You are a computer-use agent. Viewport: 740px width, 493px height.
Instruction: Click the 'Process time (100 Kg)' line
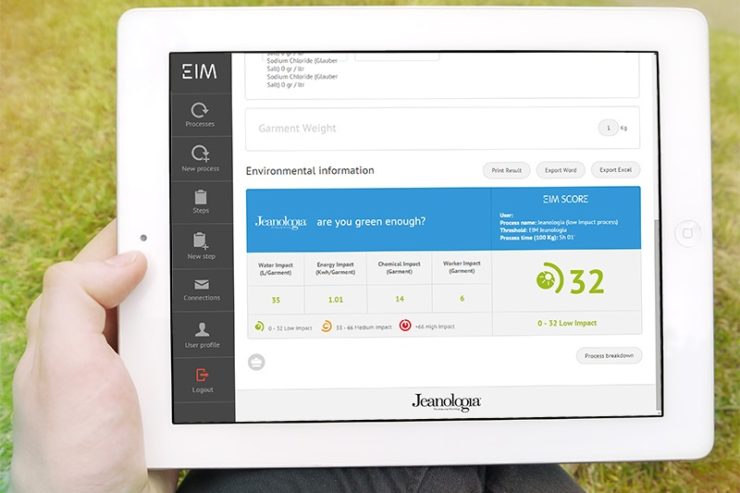coord(537,238)
